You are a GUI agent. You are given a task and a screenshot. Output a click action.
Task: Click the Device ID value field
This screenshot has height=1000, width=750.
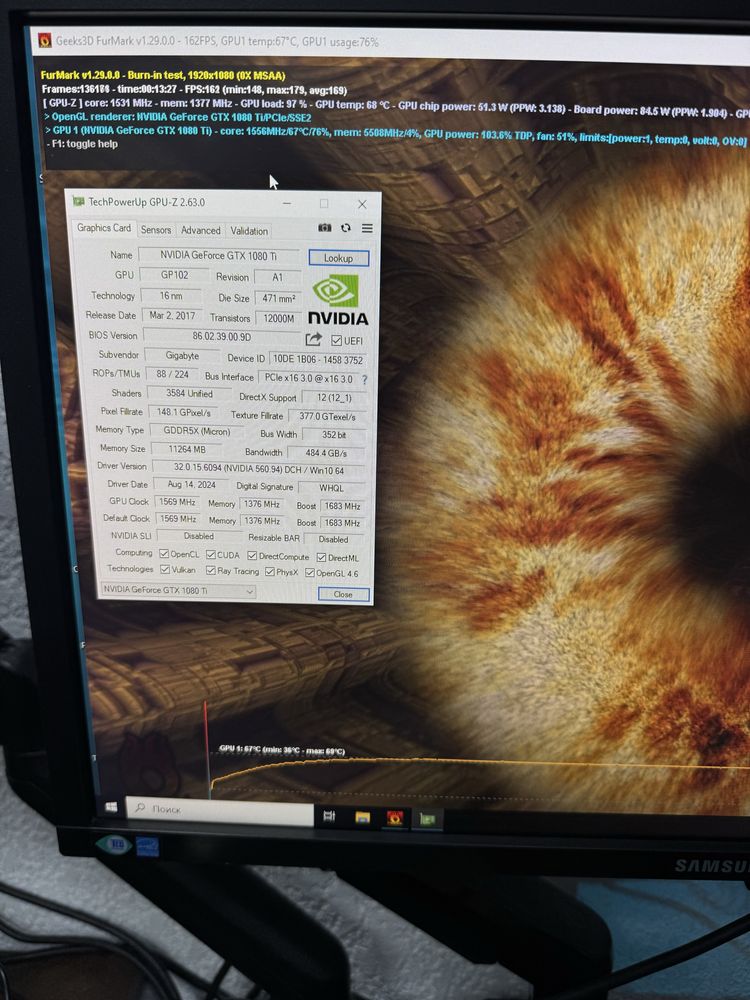click(x=318, y=359)
